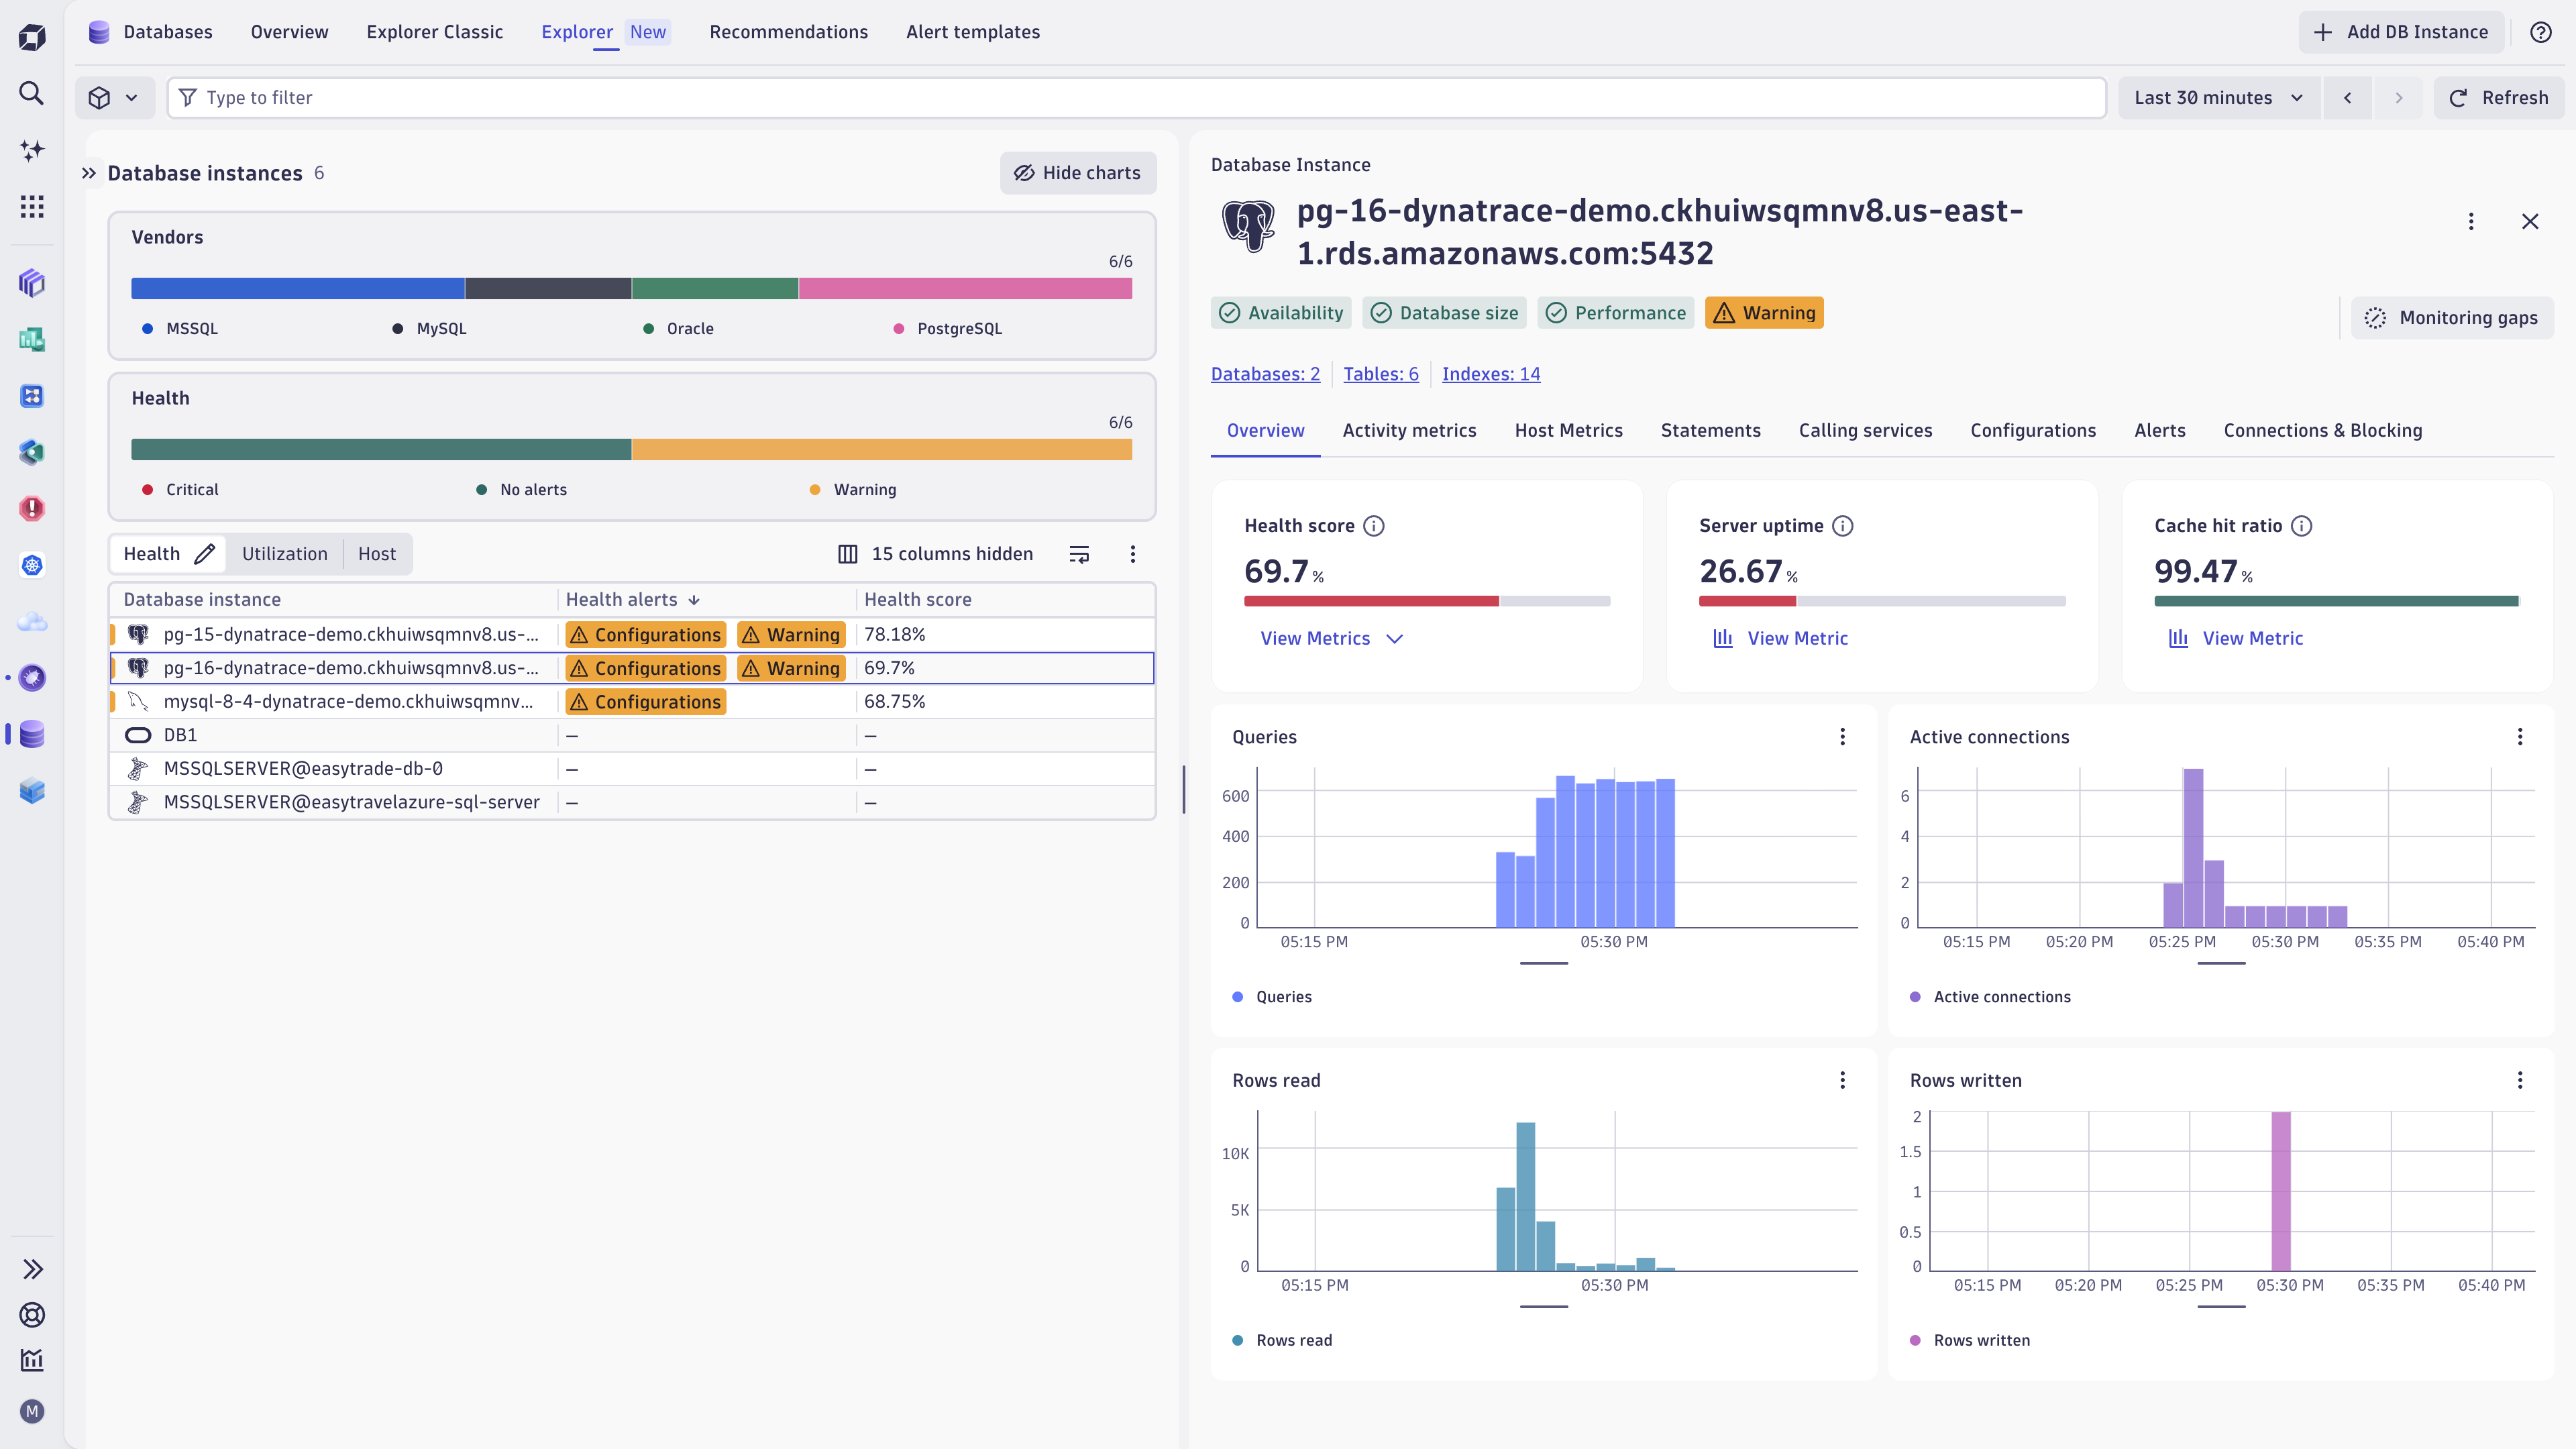Image resolution: width=2576 pixels, height=1449 pixels.
Task: Click the orange Warning segment in Health bar
Action: pos(882,449)
